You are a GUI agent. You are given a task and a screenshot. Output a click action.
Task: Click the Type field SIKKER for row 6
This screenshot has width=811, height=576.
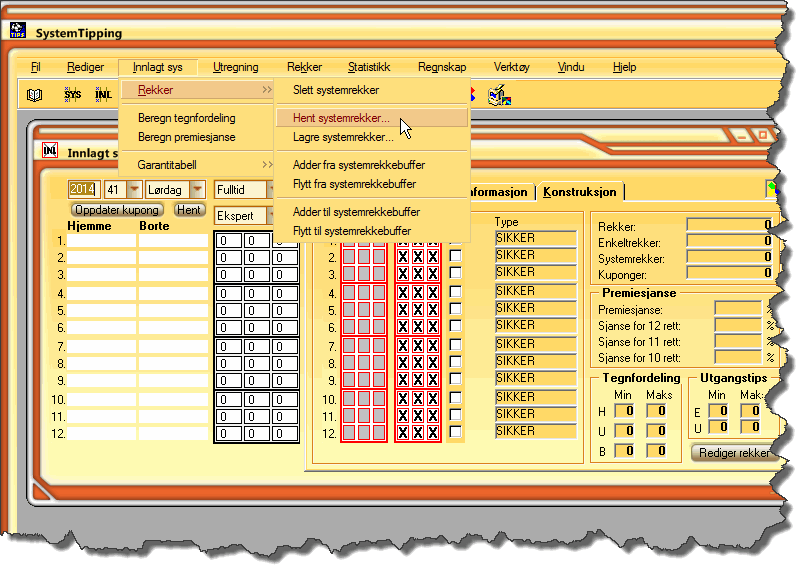click(x=536, y=325)
